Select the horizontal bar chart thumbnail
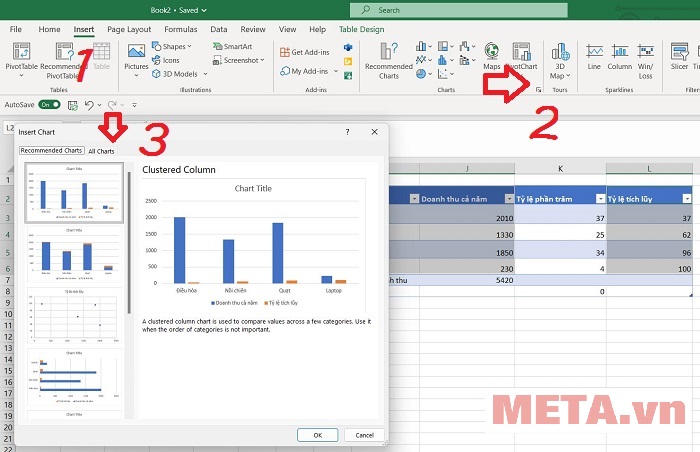This screenshot has width=700, height=452. click(74, 378)
